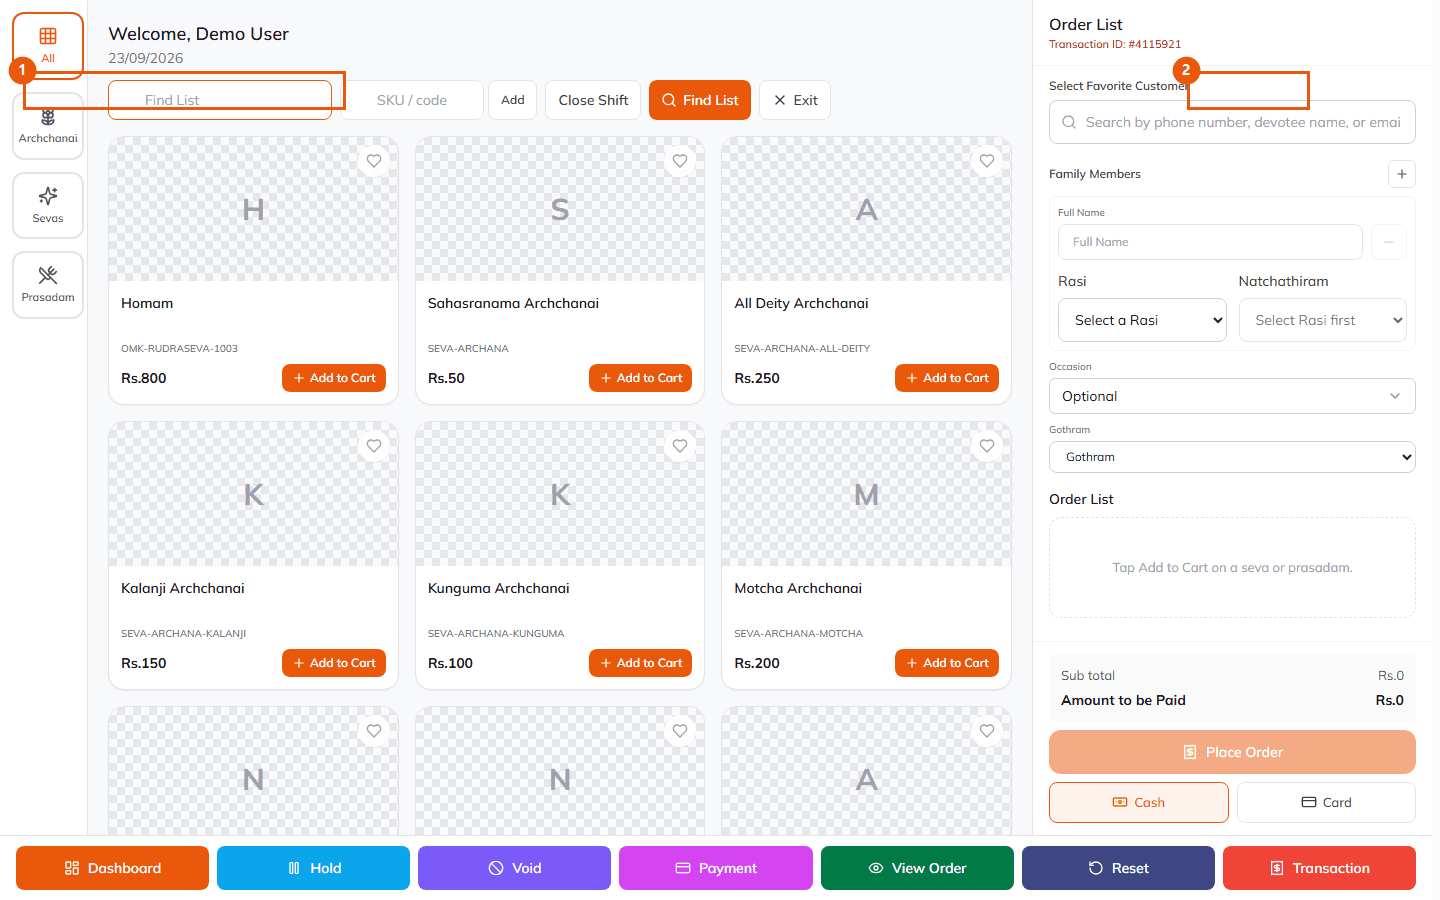Click the Close Shift button

593,100
